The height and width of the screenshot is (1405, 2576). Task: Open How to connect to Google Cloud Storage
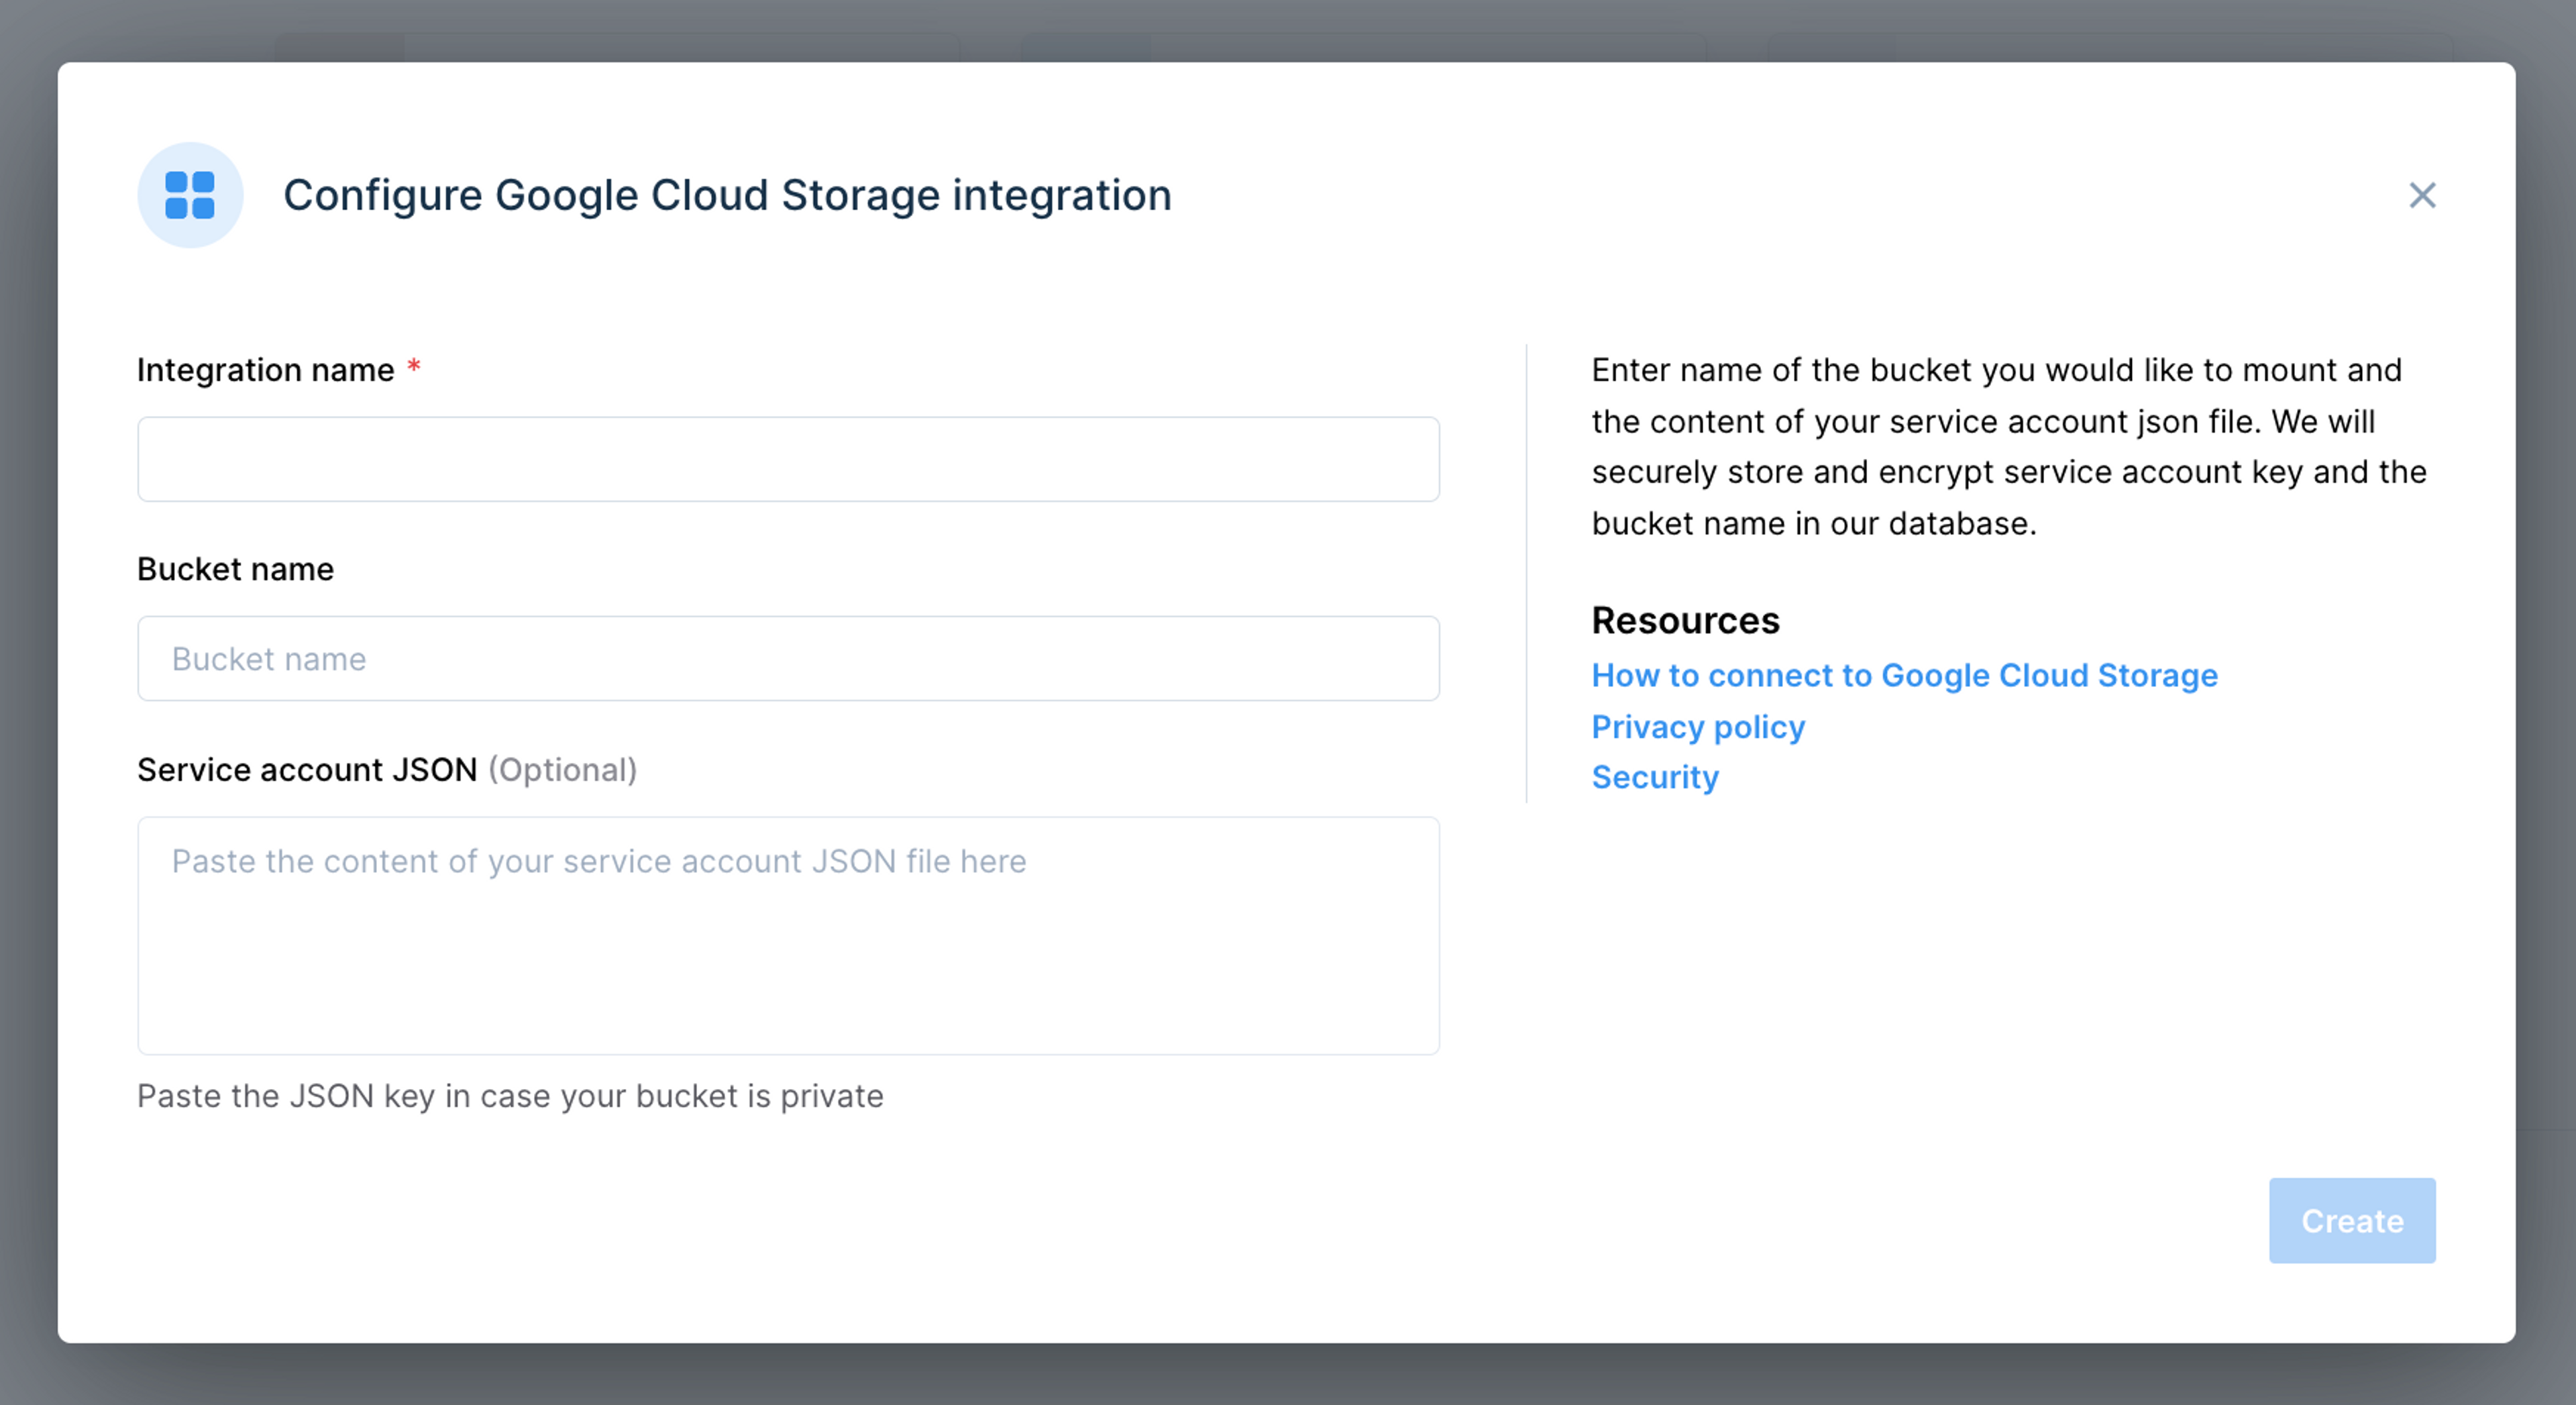pos(1904,675)
